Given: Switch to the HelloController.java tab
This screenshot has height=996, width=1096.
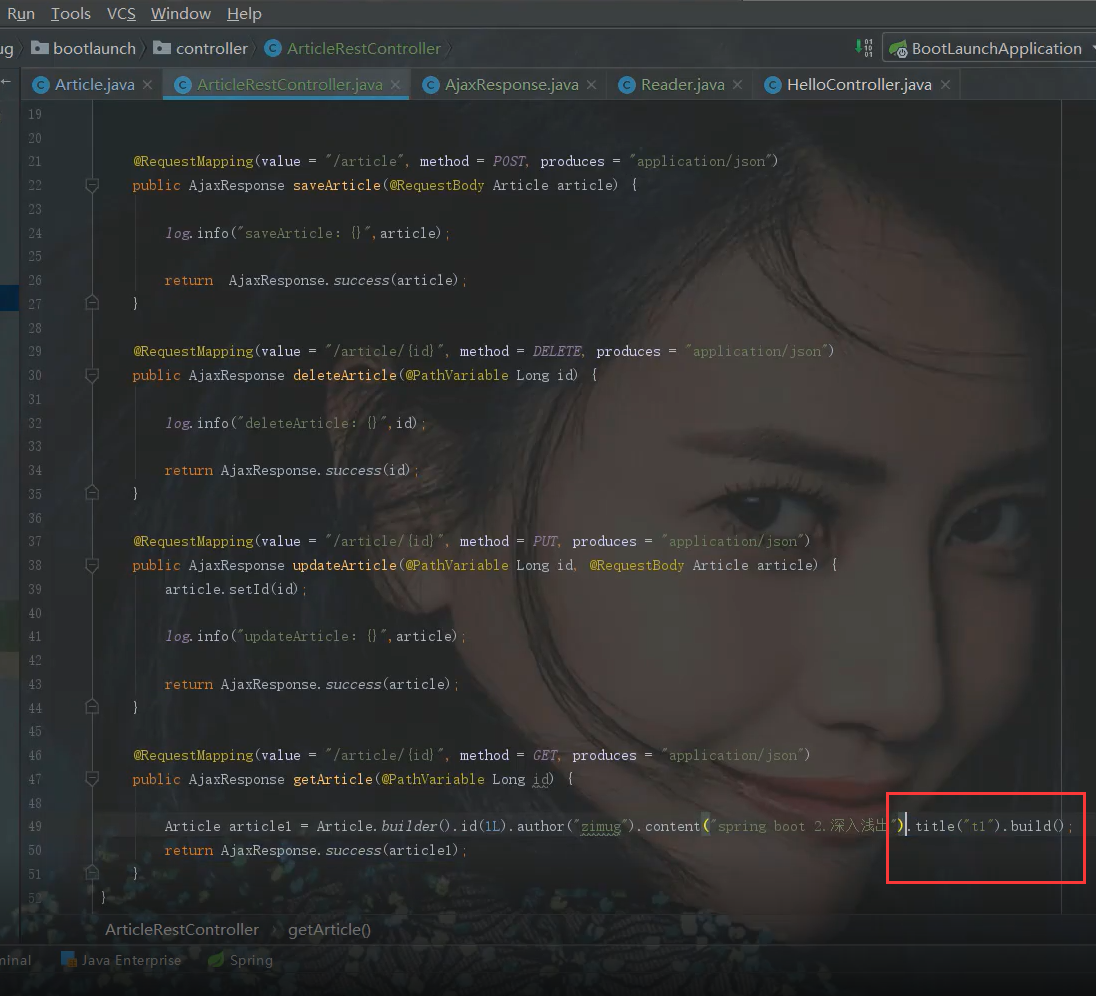Looking at the screenshot, I should (x=859, y=85).
